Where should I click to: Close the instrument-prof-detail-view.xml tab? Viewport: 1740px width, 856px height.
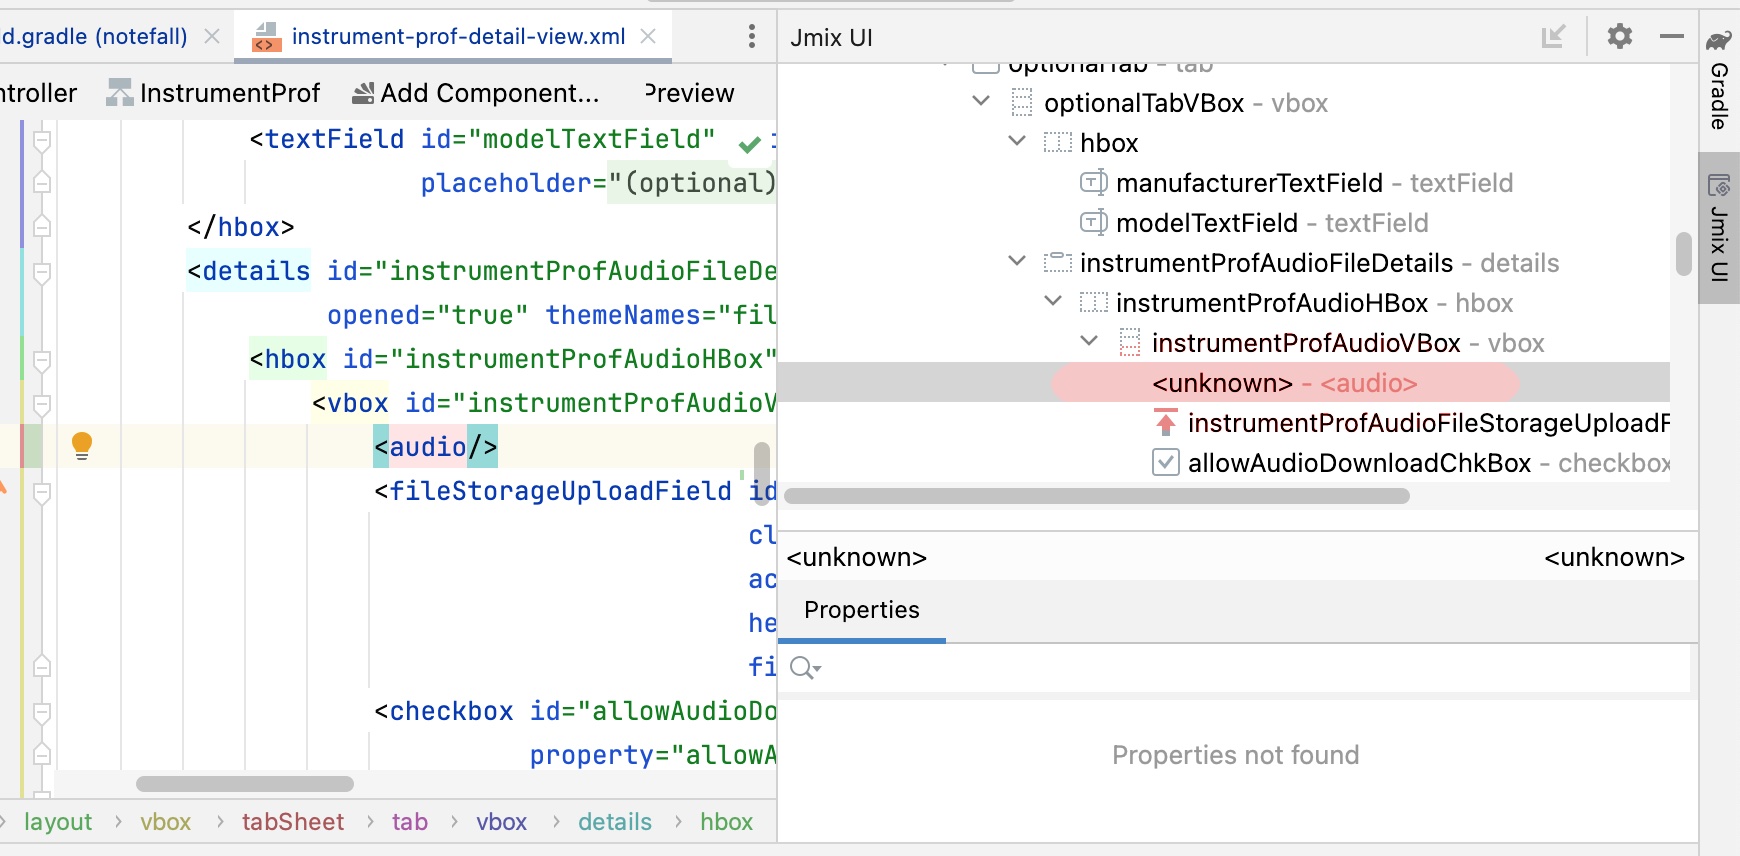click(x=648, y=37)
